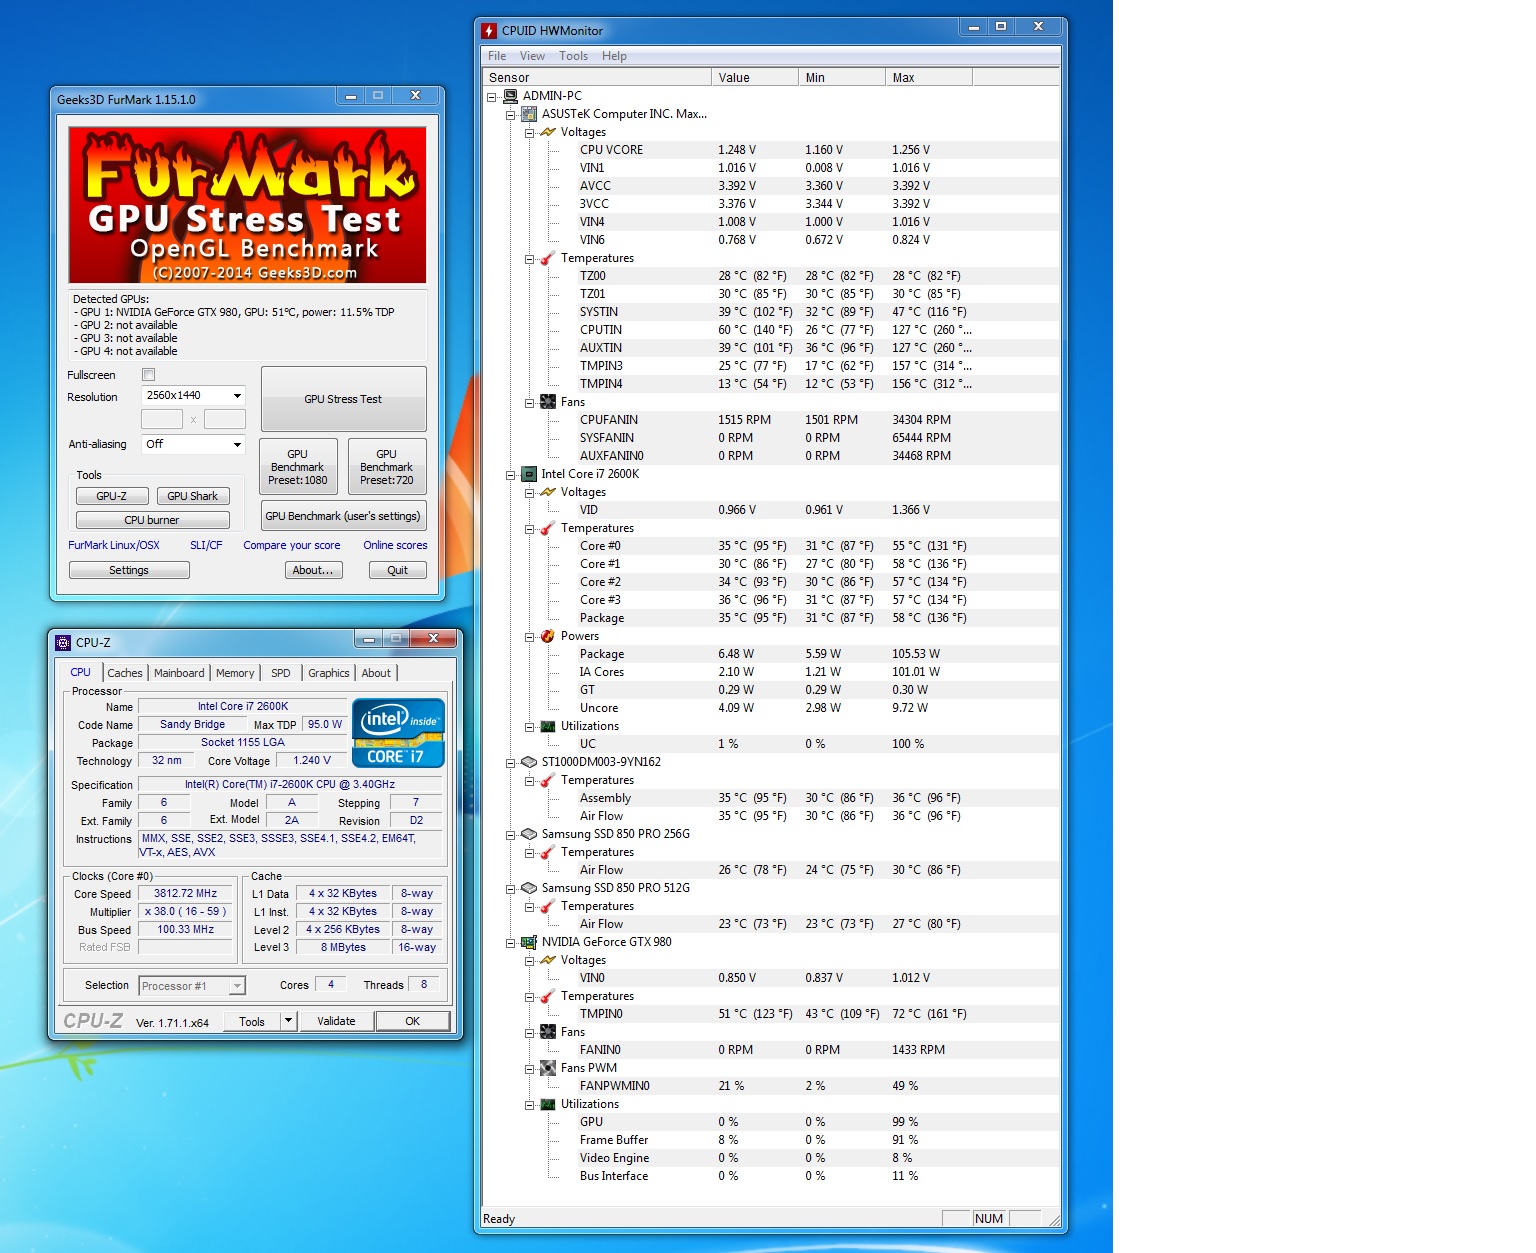Click the CPU Utilizations icon
Screen dimensions: 1536x1253
(548, 726)
